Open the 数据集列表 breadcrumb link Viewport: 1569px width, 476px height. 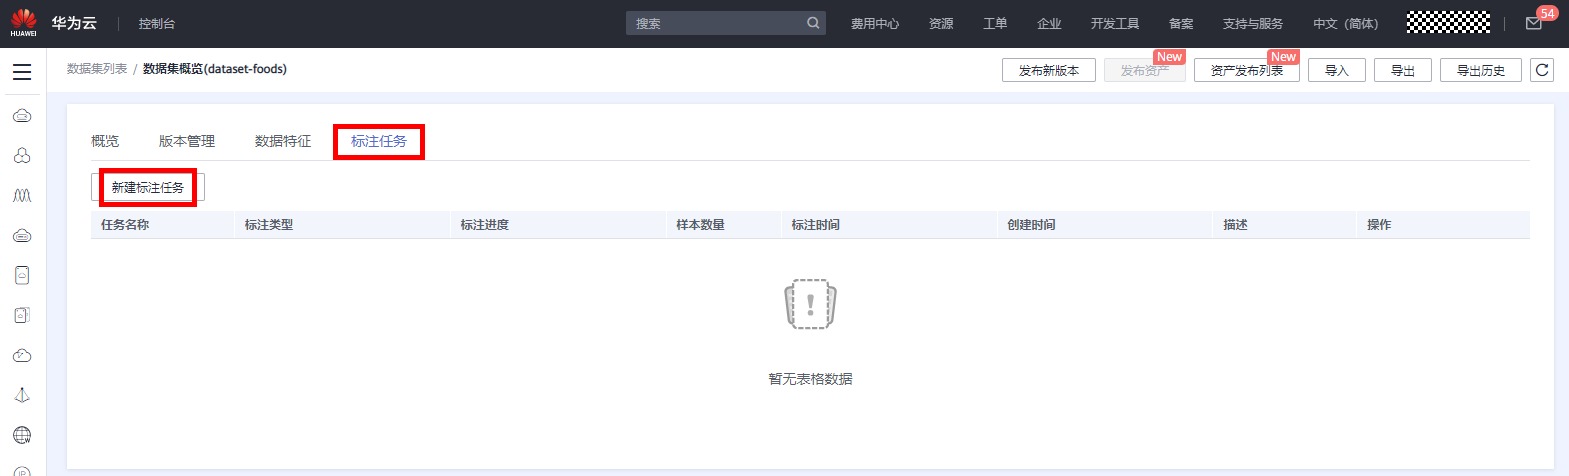pyautogui.click(x=97, y=69)
